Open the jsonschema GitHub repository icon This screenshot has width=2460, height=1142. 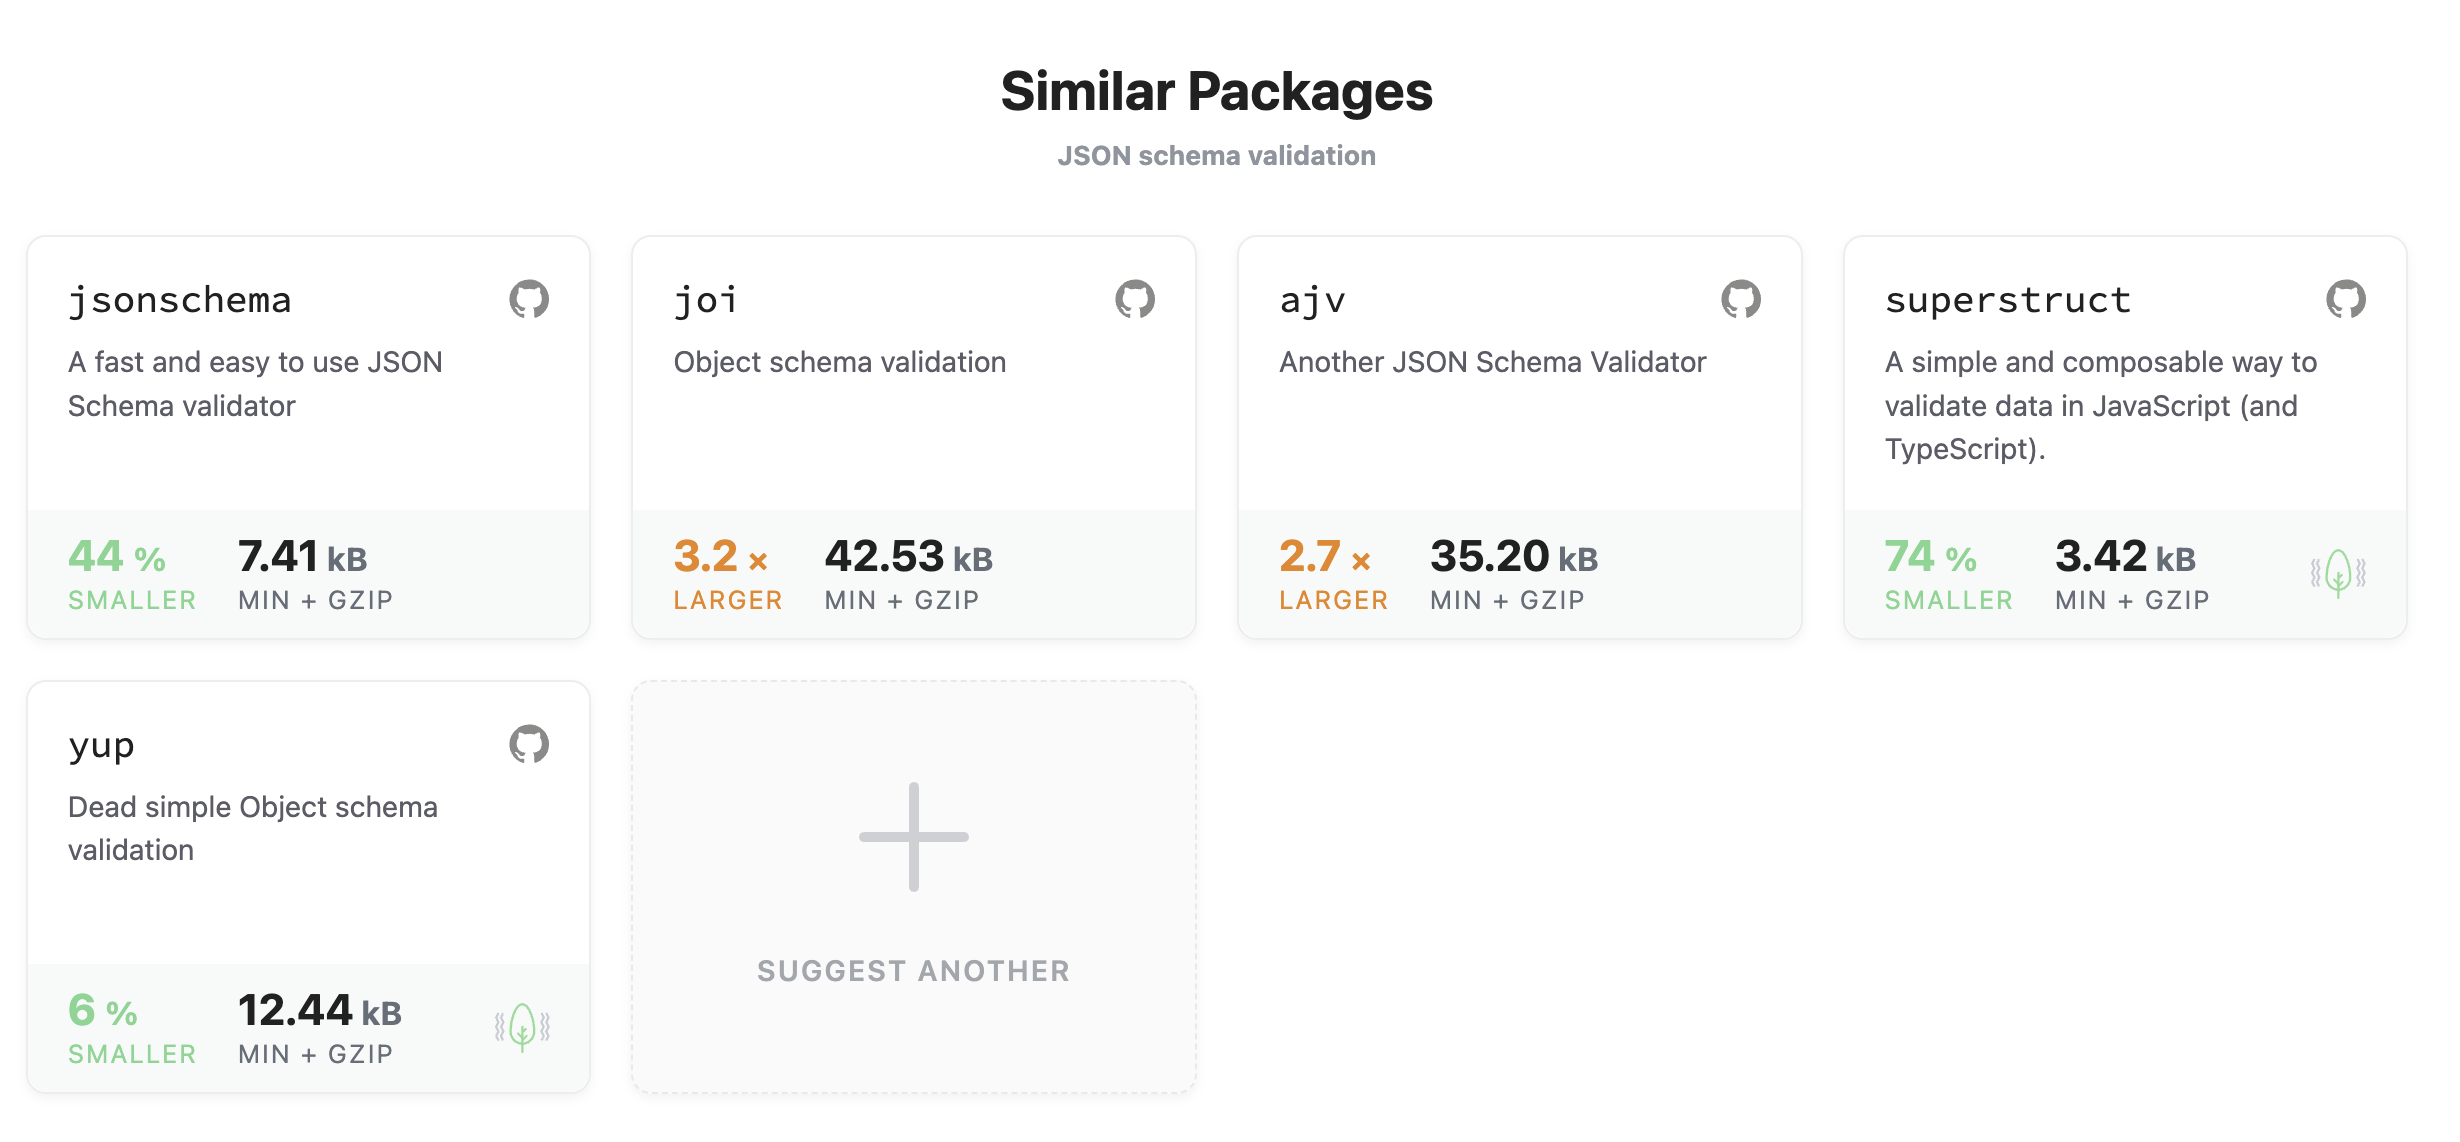(x=529, y=299)
